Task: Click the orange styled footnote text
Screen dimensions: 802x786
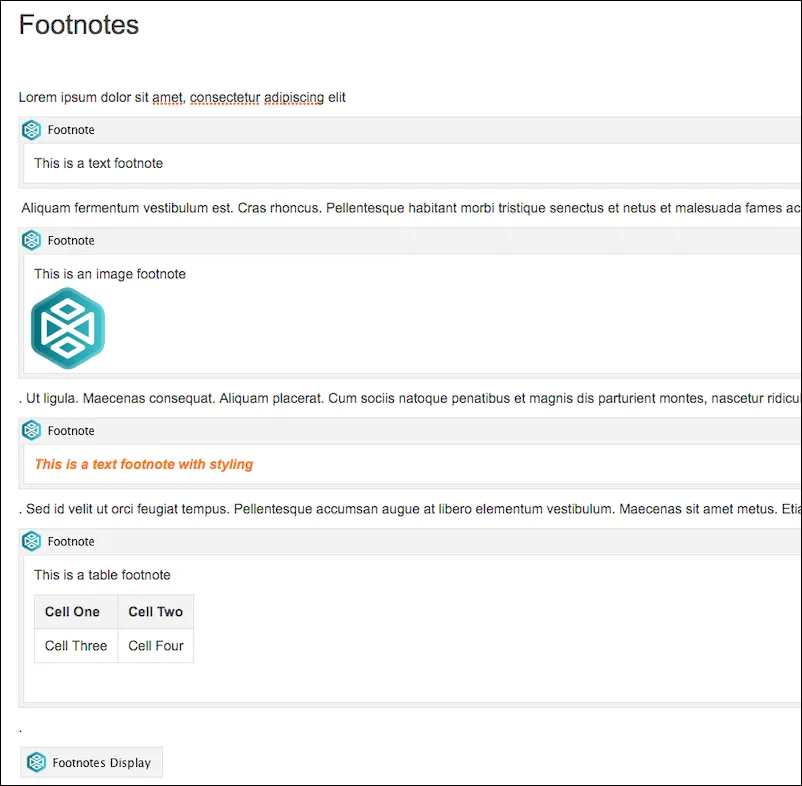Action: [x=144, y=464]
